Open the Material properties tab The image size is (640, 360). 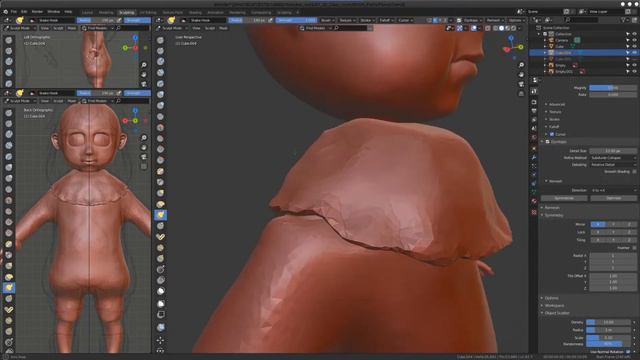pyautogui.click(x=534, y=201)
